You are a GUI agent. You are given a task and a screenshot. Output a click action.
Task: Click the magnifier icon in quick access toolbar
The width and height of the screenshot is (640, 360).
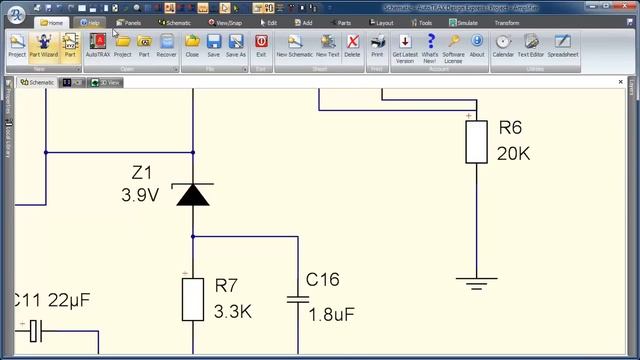[137, 8]
